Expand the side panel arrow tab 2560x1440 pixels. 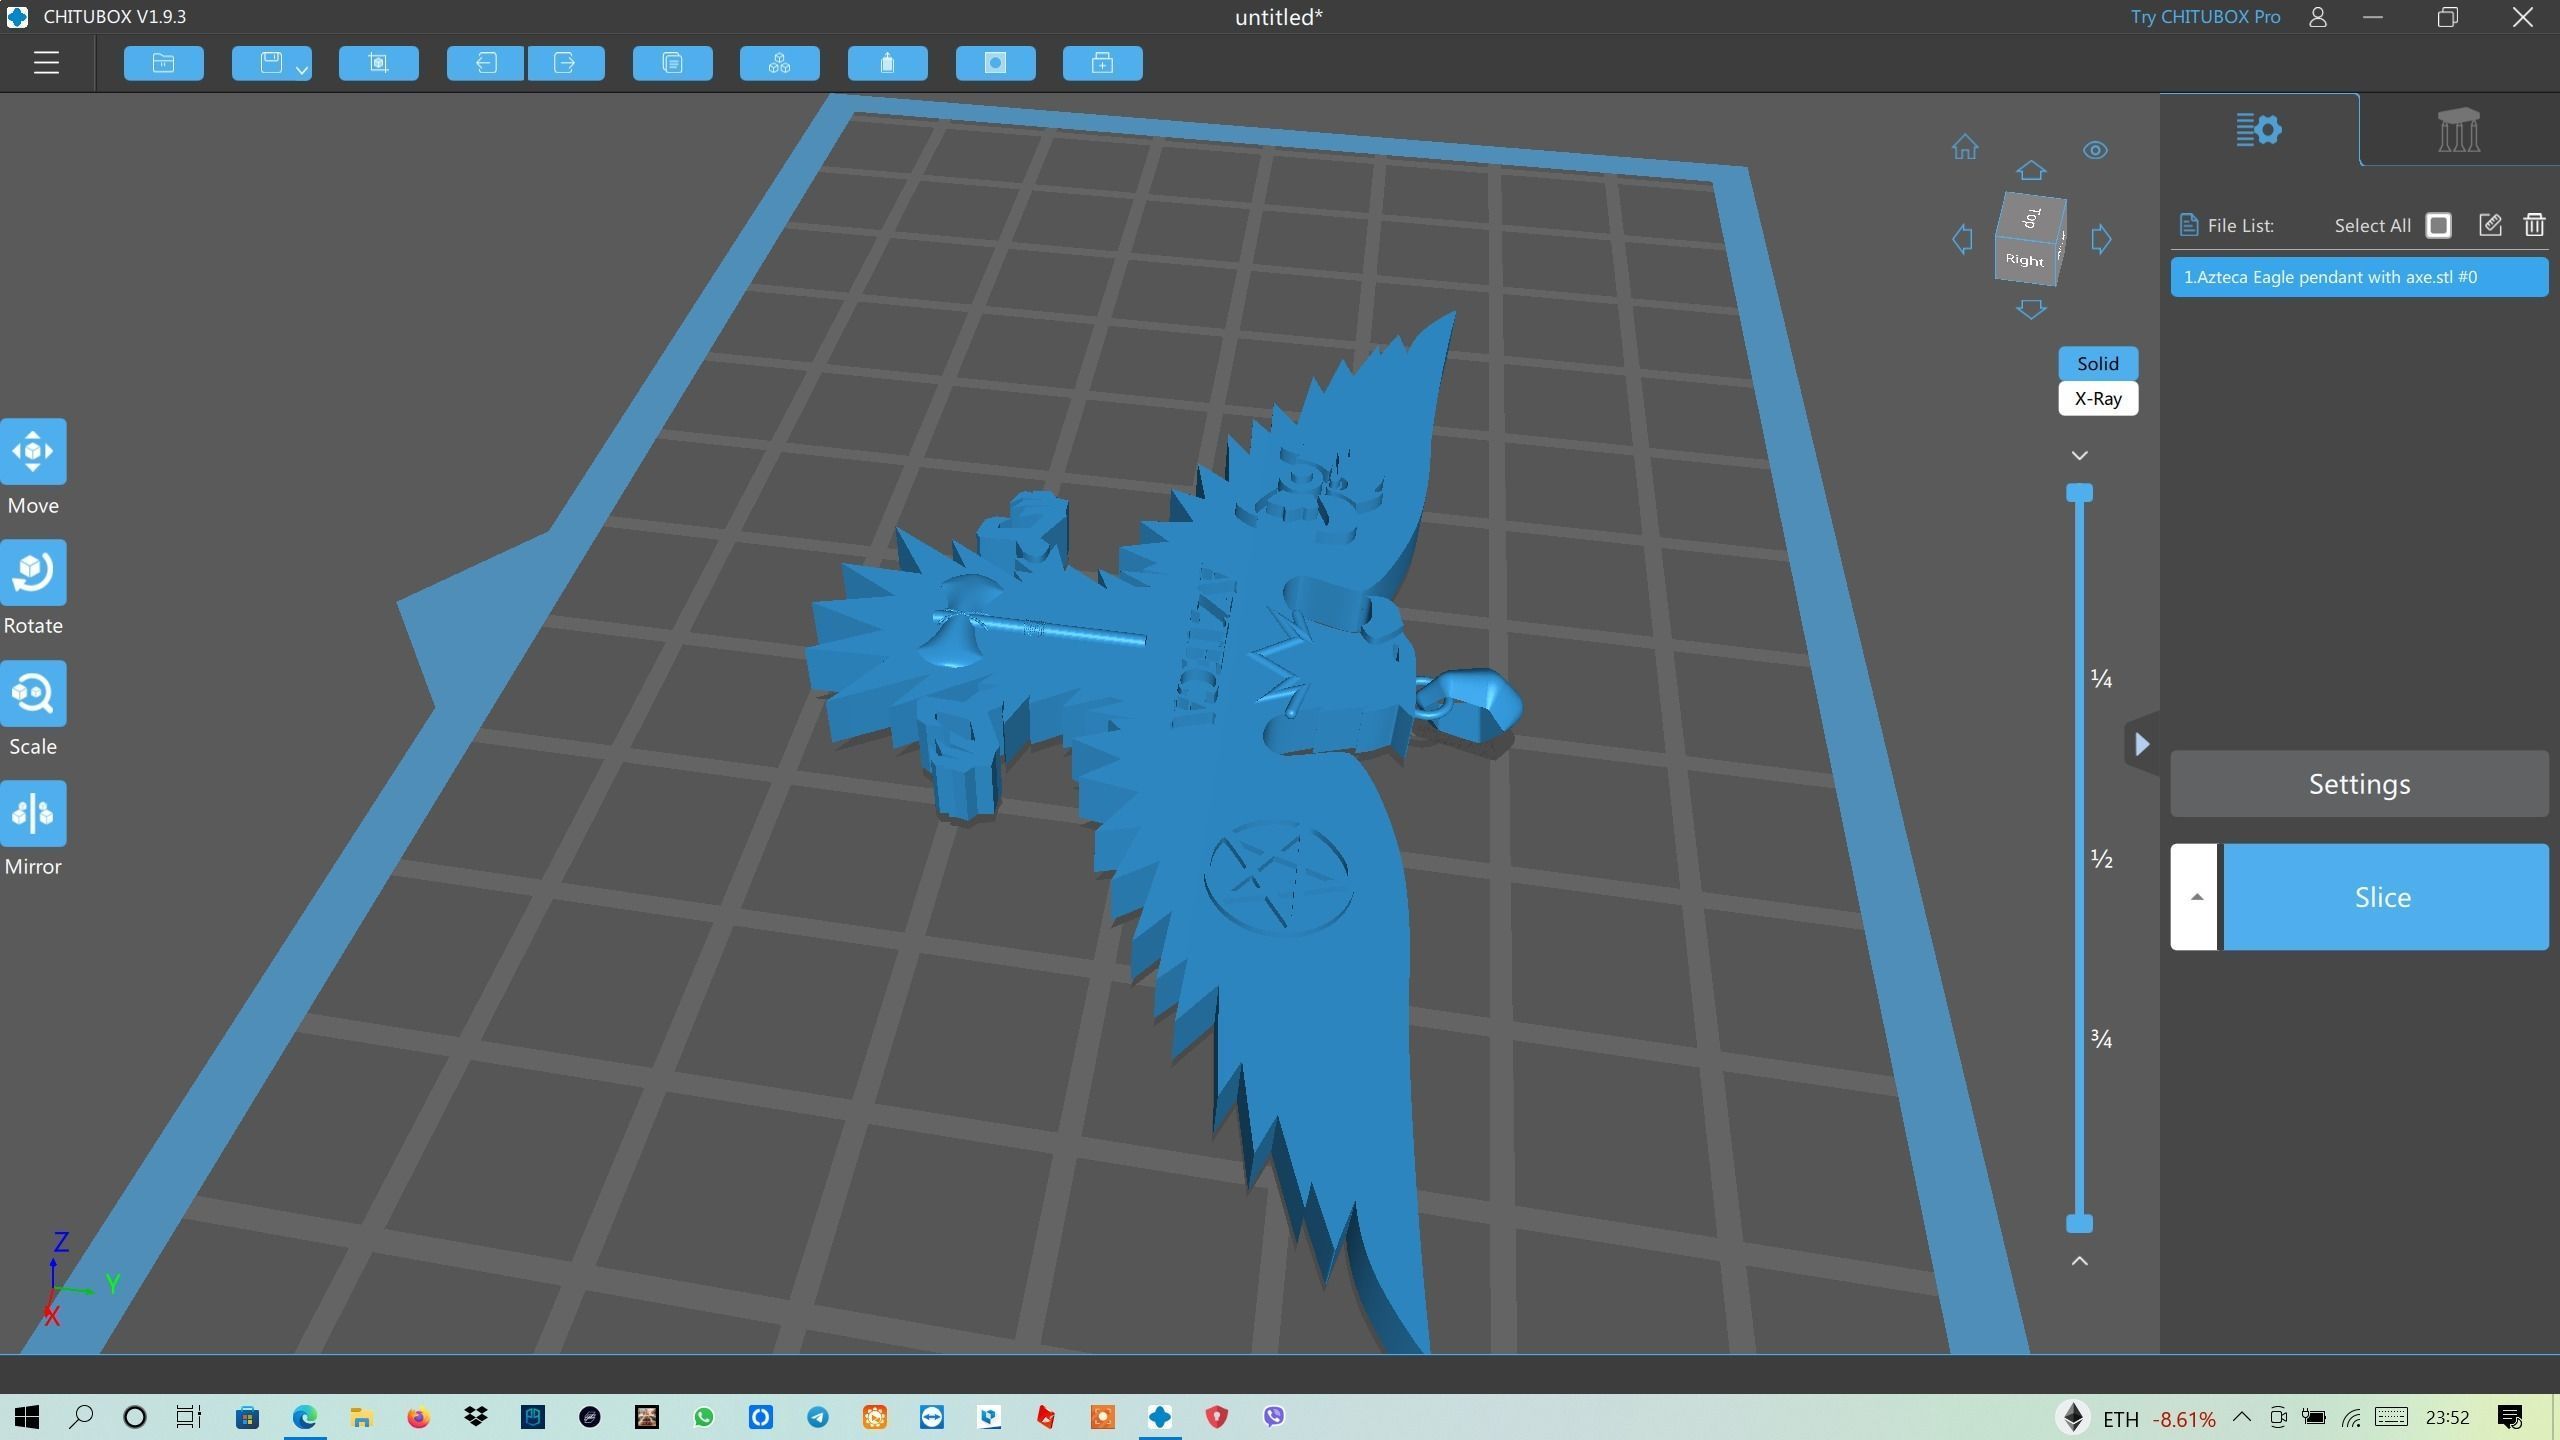[x=2142, y=743]
